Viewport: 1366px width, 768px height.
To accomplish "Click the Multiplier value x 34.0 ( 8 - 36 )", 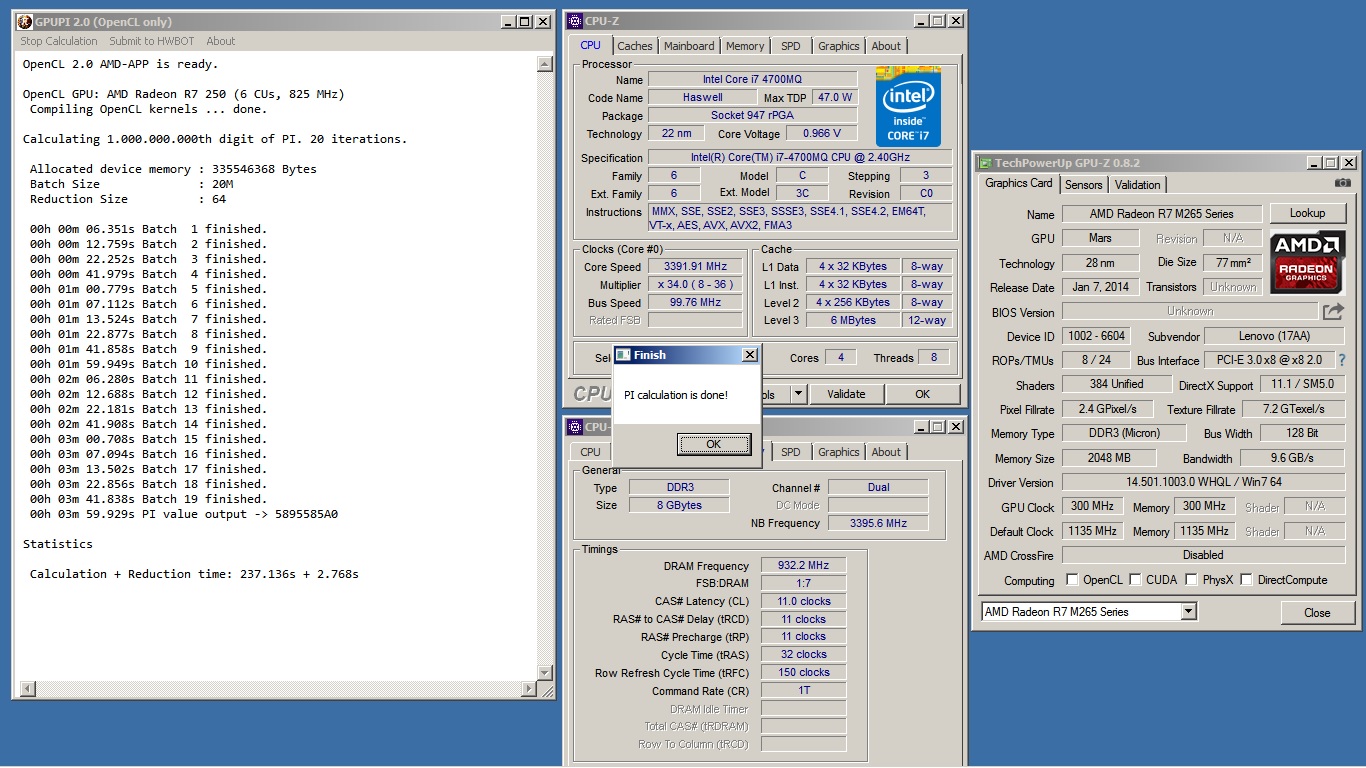I will point(695,285).
